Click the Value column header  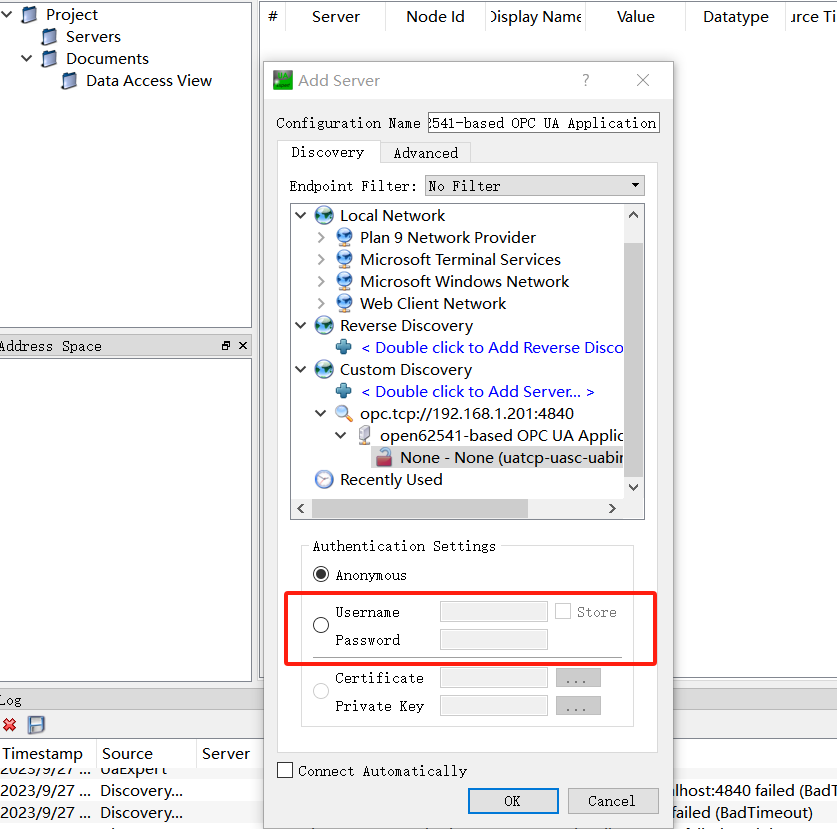click(635, 17)
